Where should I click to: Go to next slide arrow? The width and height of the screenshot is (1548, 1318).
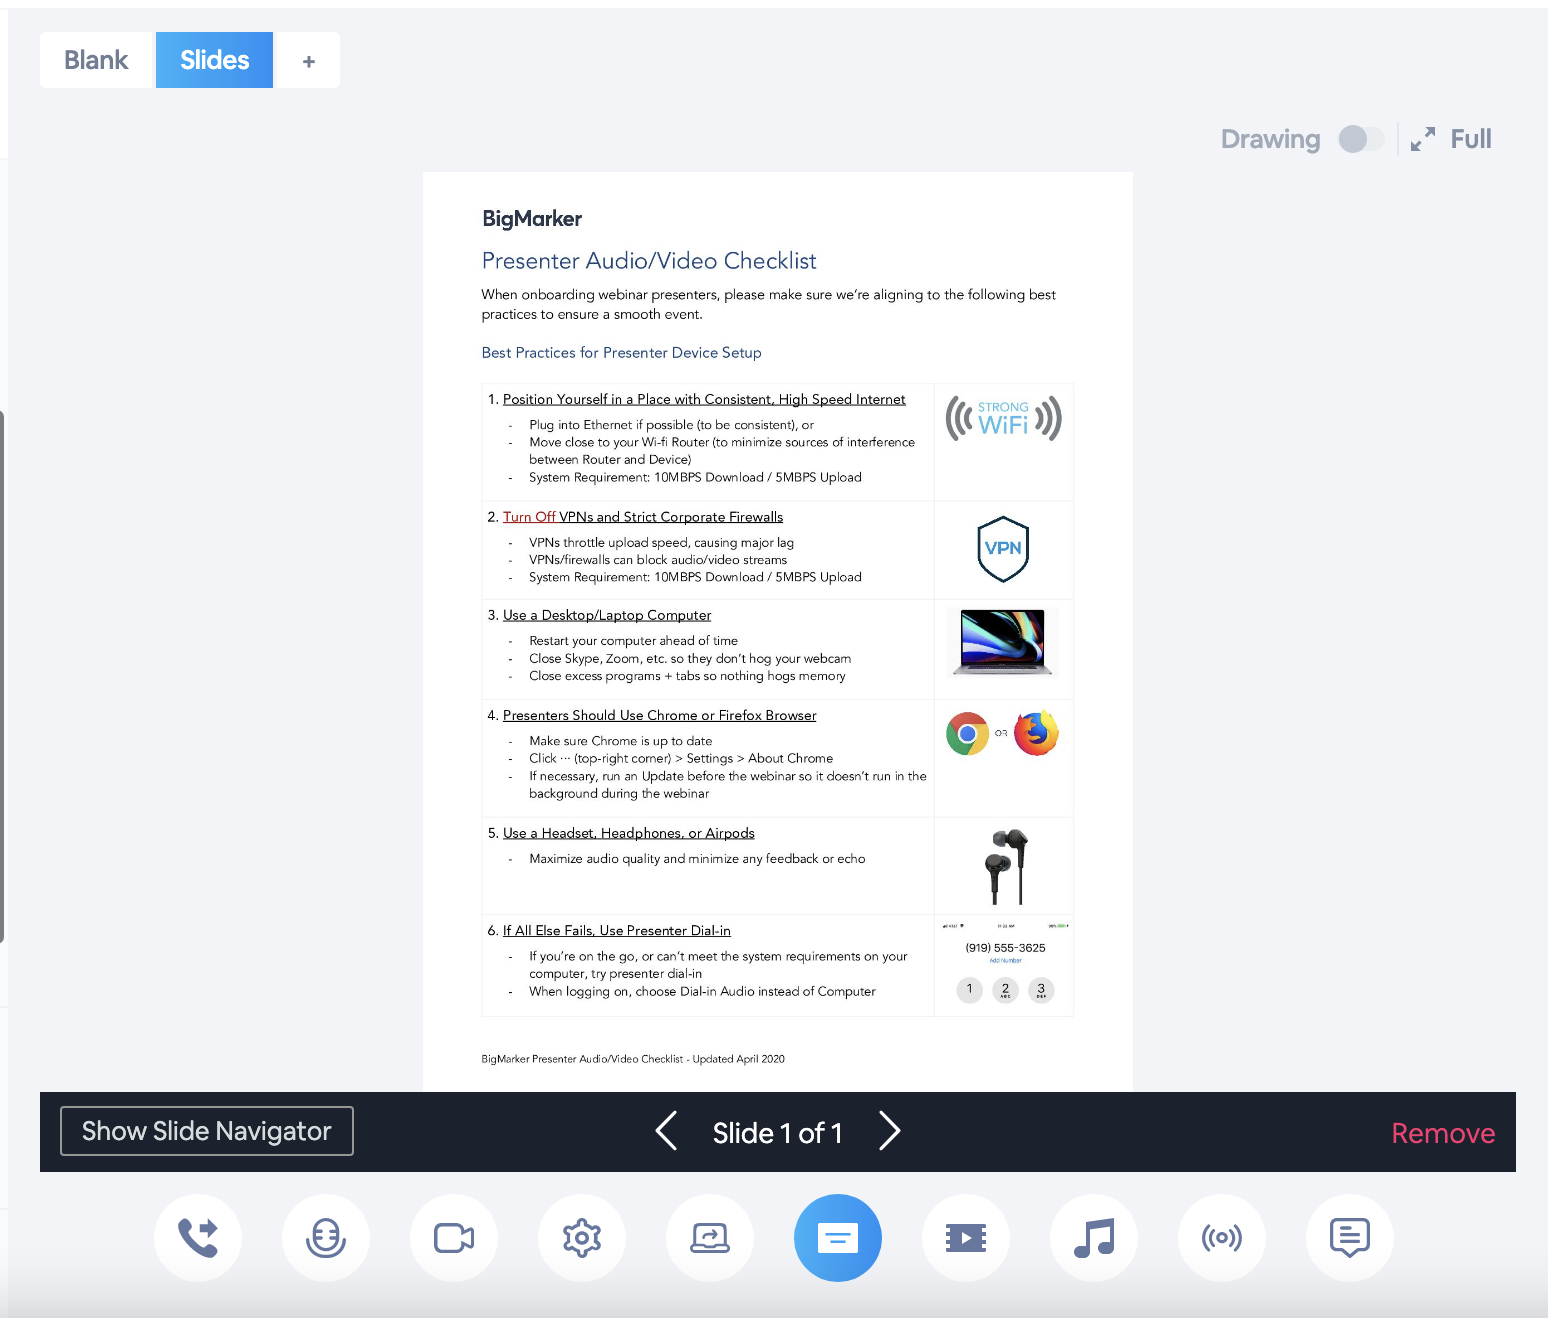pos(889,1131)
